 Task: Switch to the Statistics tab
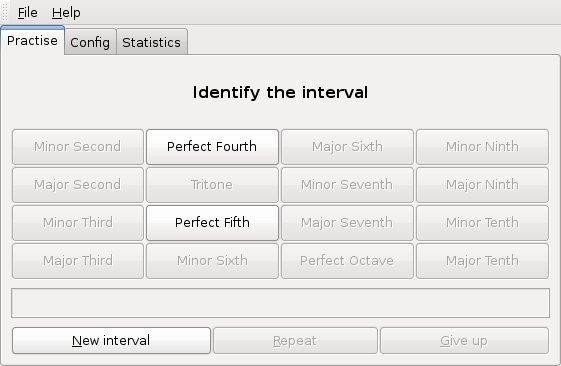(x=151, y=42)
